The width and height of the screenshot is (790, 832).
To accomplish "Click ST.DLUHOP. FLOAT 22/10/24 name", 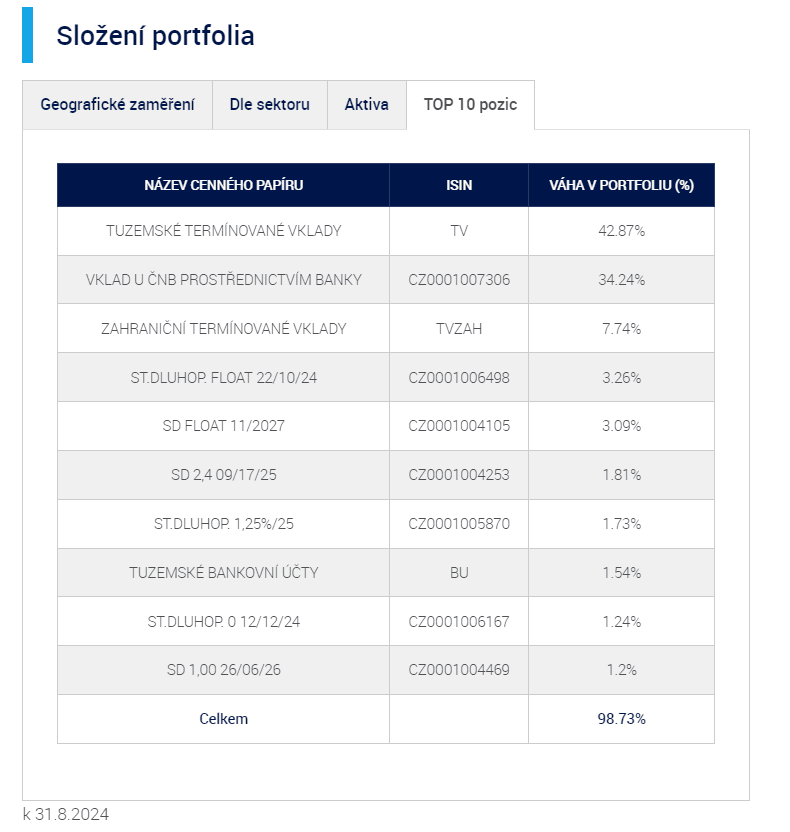I will click(x=223, y=378).
